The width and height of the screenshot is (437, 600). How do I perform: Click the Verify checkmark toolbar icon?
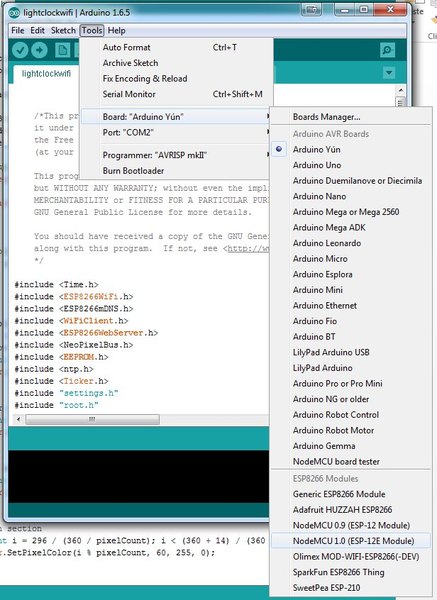click(x=20, y=50)
